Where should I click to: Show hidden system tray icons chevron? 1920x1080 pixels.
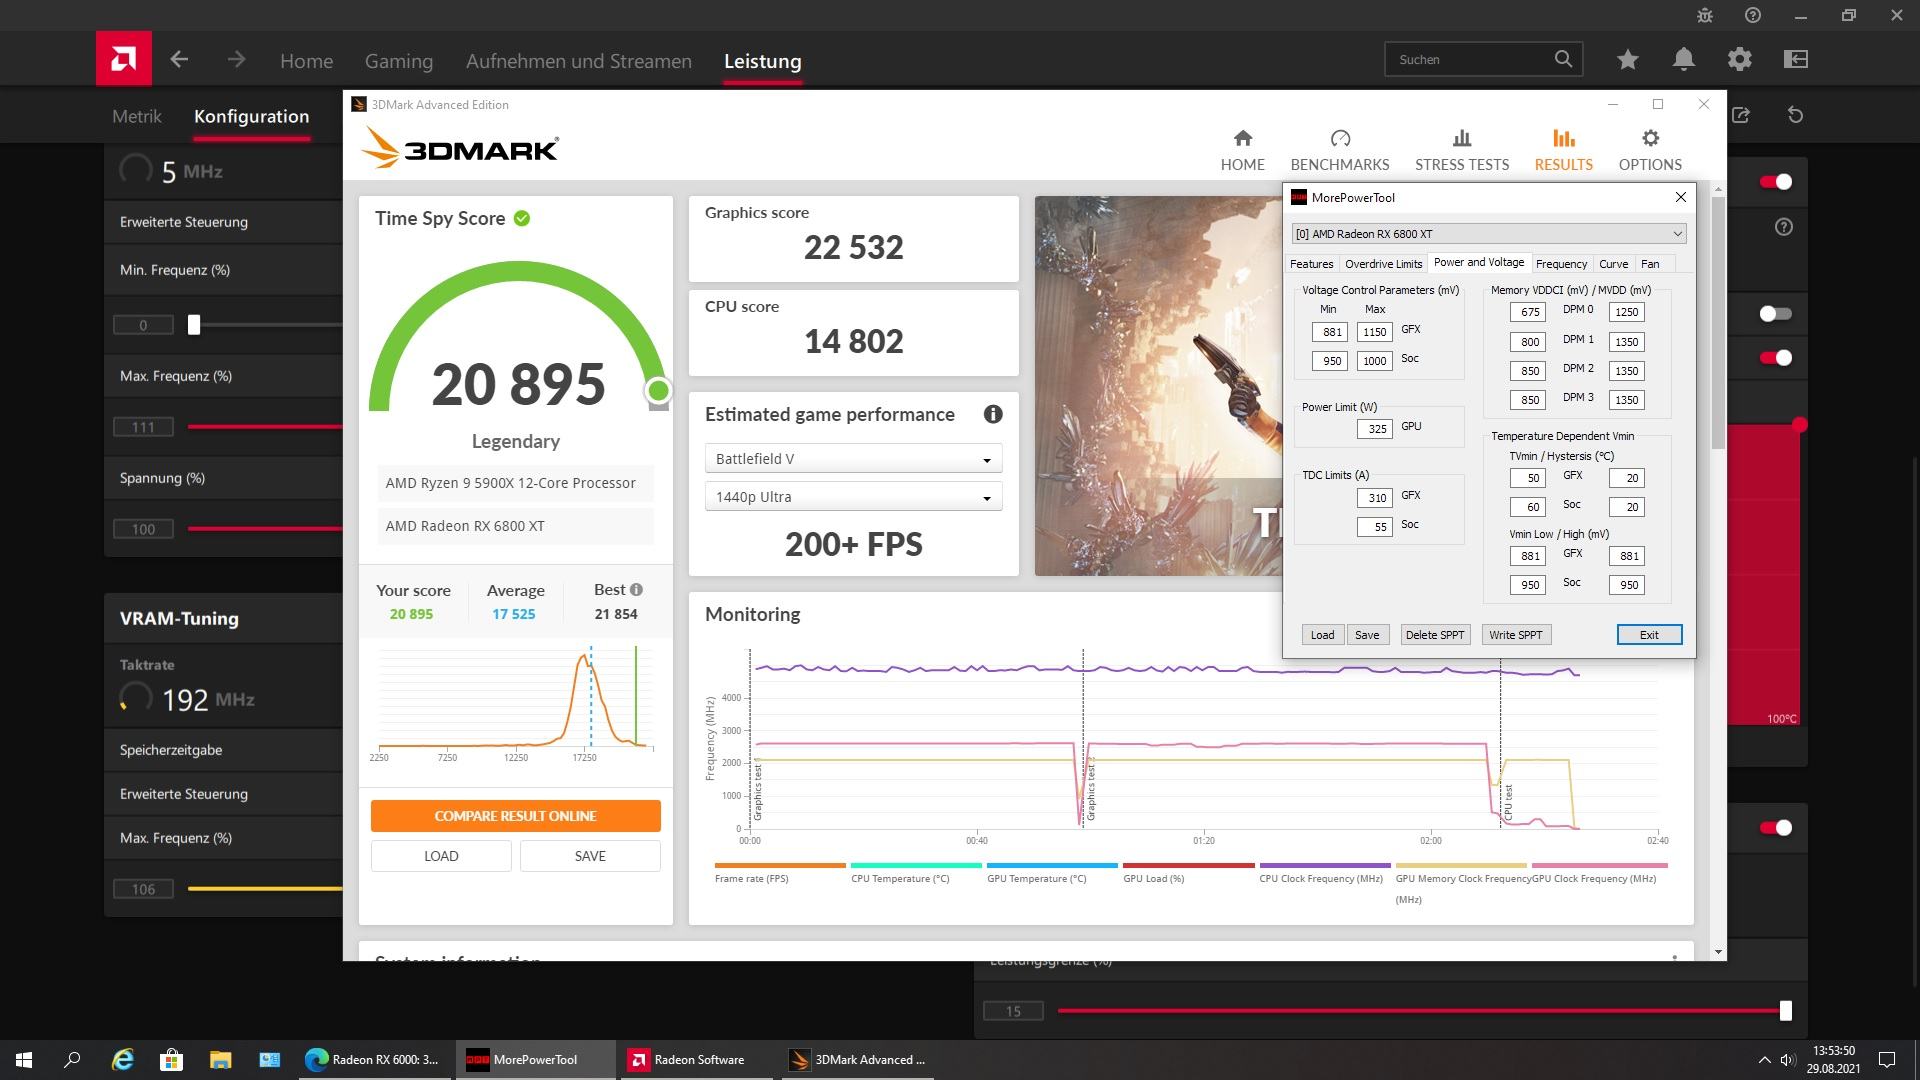point(1763,1059)
